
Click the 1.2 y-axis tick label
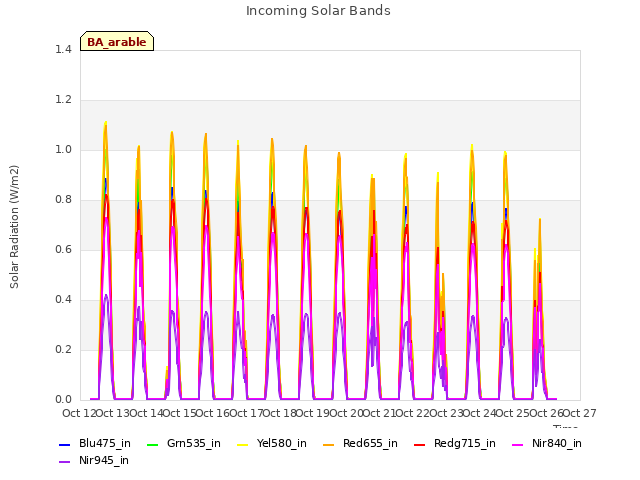coord(63,100)
